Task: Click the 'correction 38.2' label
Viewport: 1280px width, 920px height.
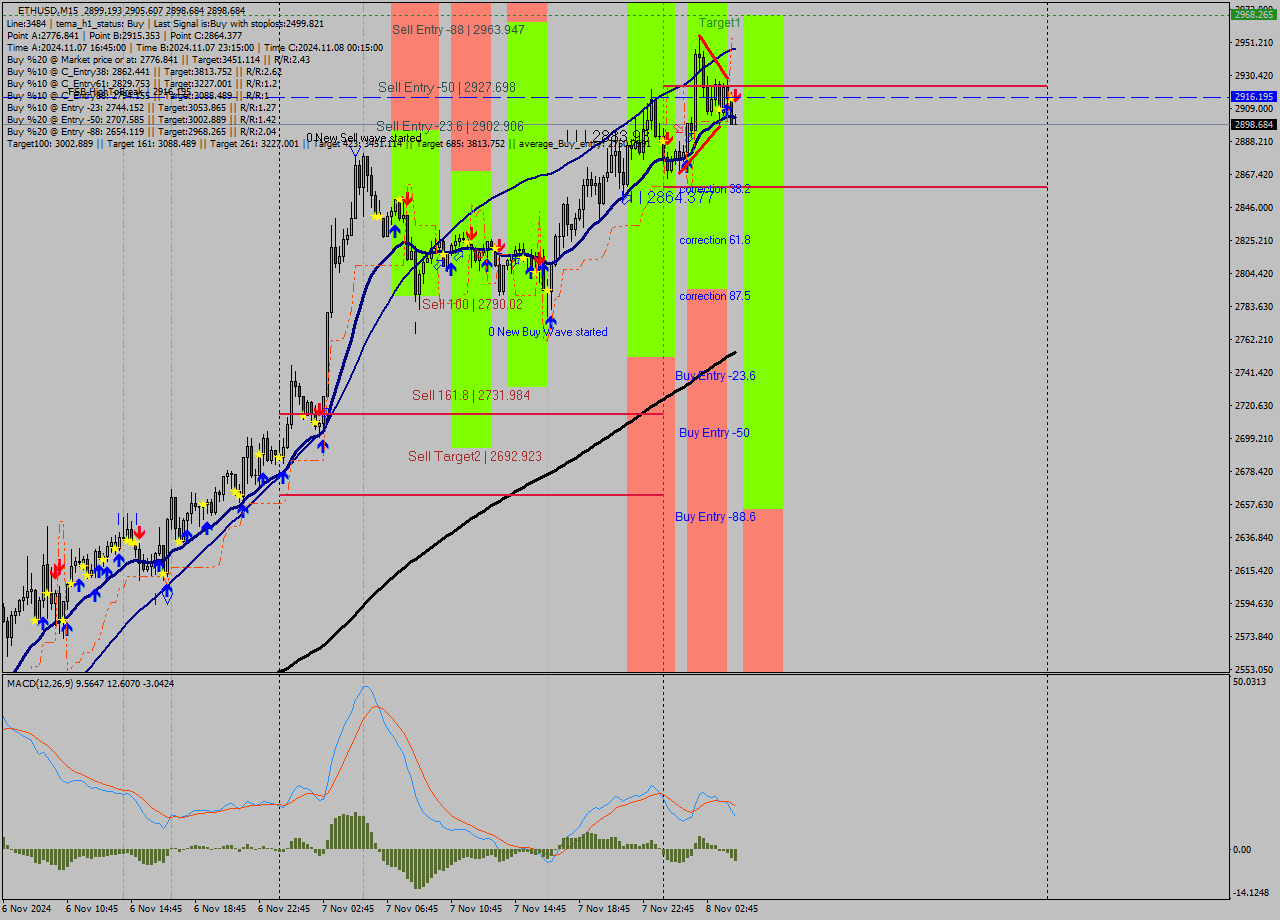Action: (715, 188)
